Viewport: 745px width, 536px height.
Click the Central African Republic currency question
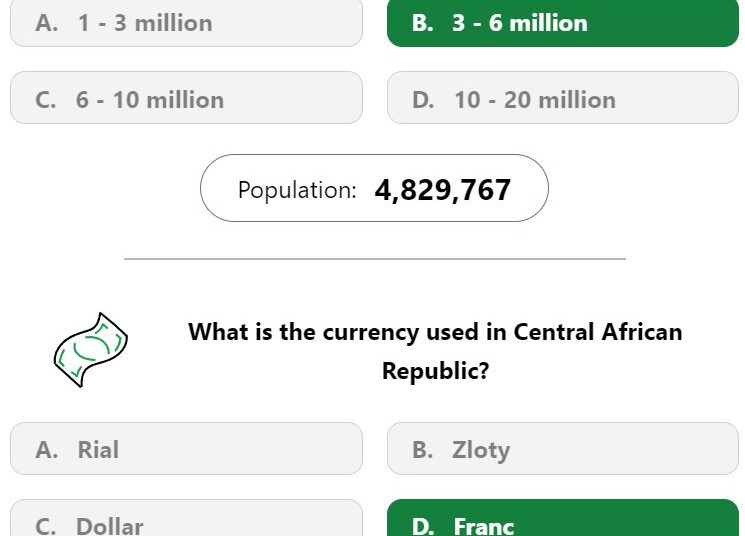435,351
